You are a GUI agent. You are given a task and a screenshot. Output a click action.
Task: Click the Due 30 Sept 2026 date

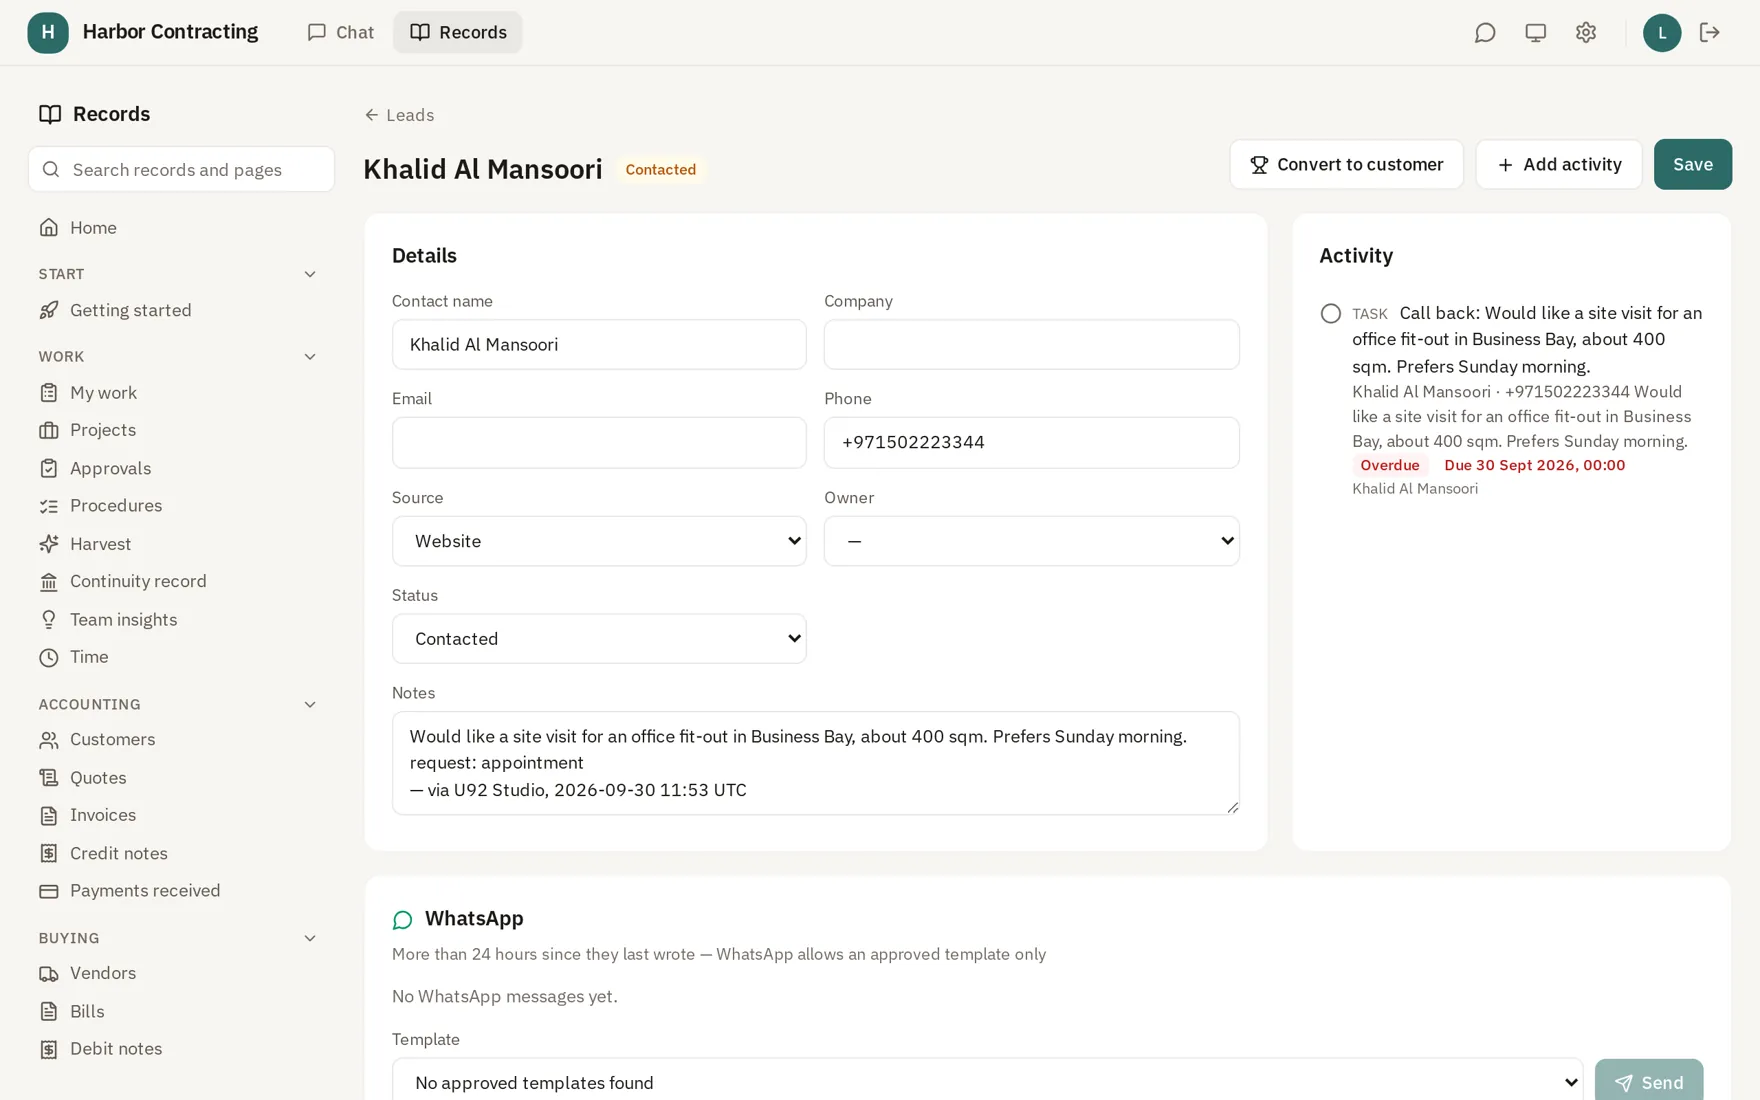tap(1534, 465)
